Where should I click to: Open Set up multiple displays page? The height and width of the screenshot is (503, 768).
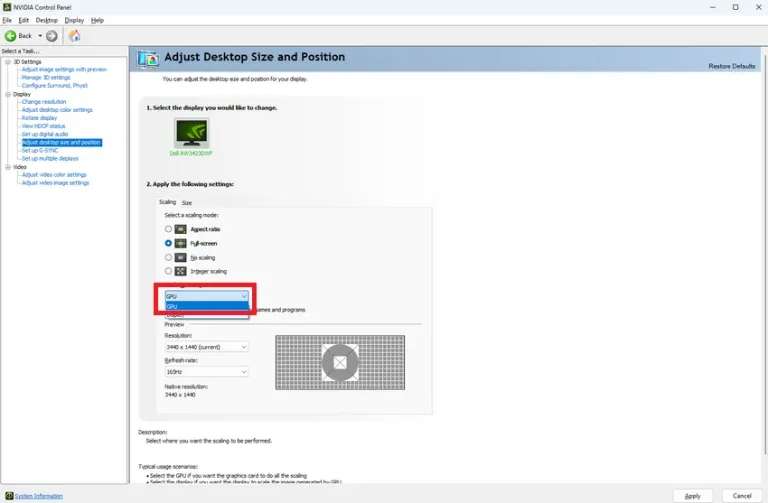pyautogui.click(x=50, y=159)
